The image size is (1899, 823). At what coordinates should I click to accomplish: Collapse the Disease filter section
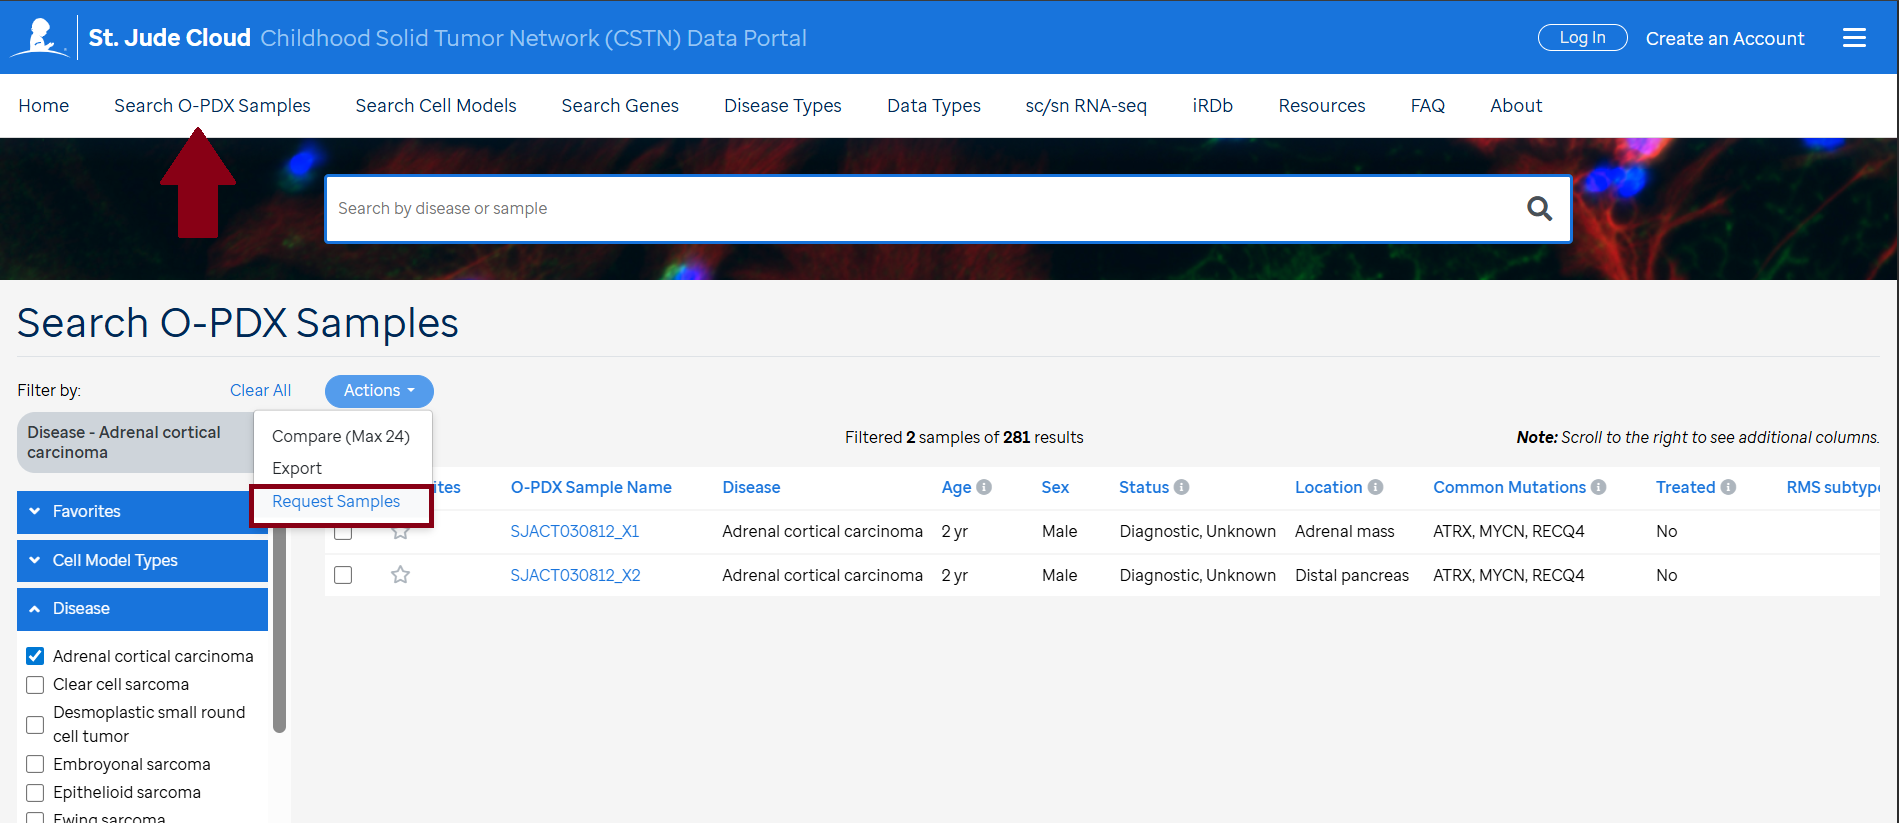(x=142, y=609)
